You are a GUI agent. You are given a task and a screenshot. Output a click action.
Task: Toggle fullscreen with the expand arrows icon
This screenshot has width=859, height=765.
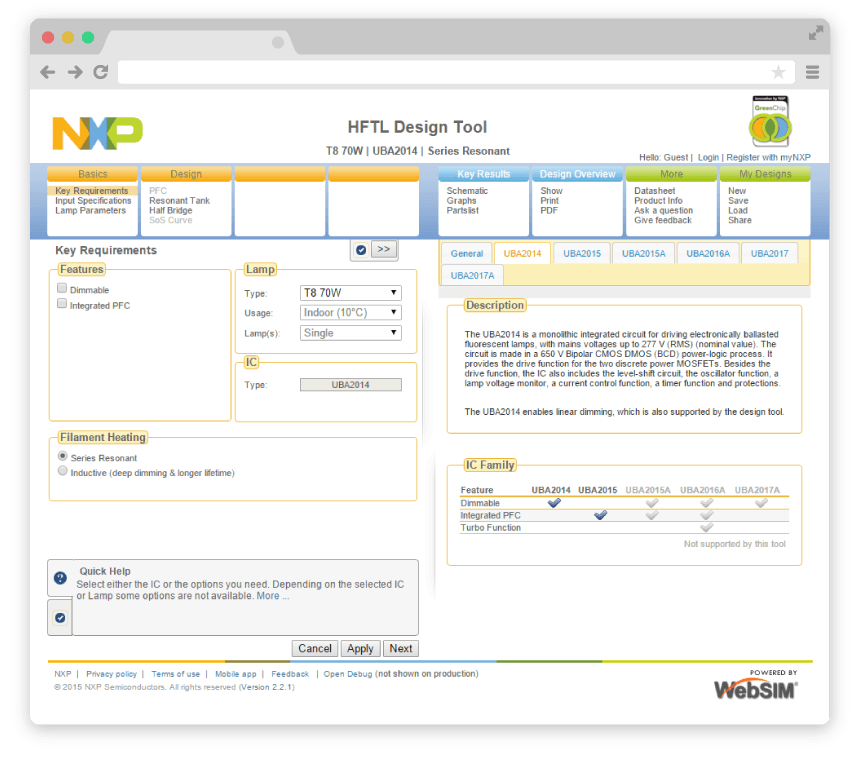[816, 33]
